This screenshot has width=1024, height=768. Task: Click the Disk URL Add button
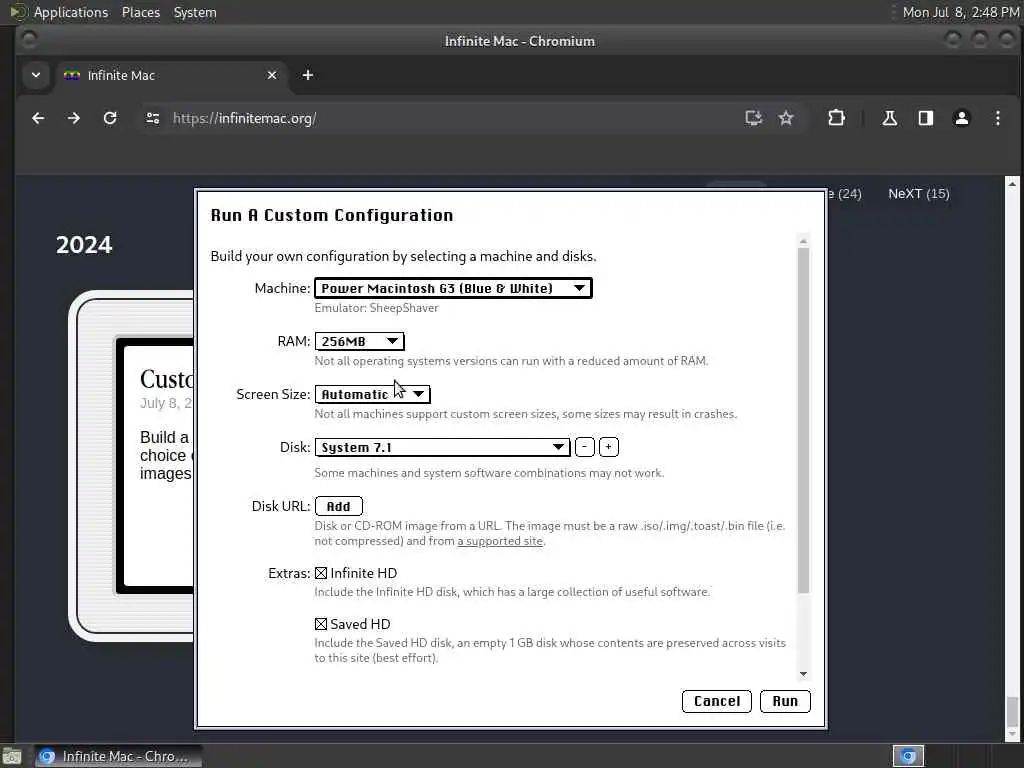[x=338, y=506]
